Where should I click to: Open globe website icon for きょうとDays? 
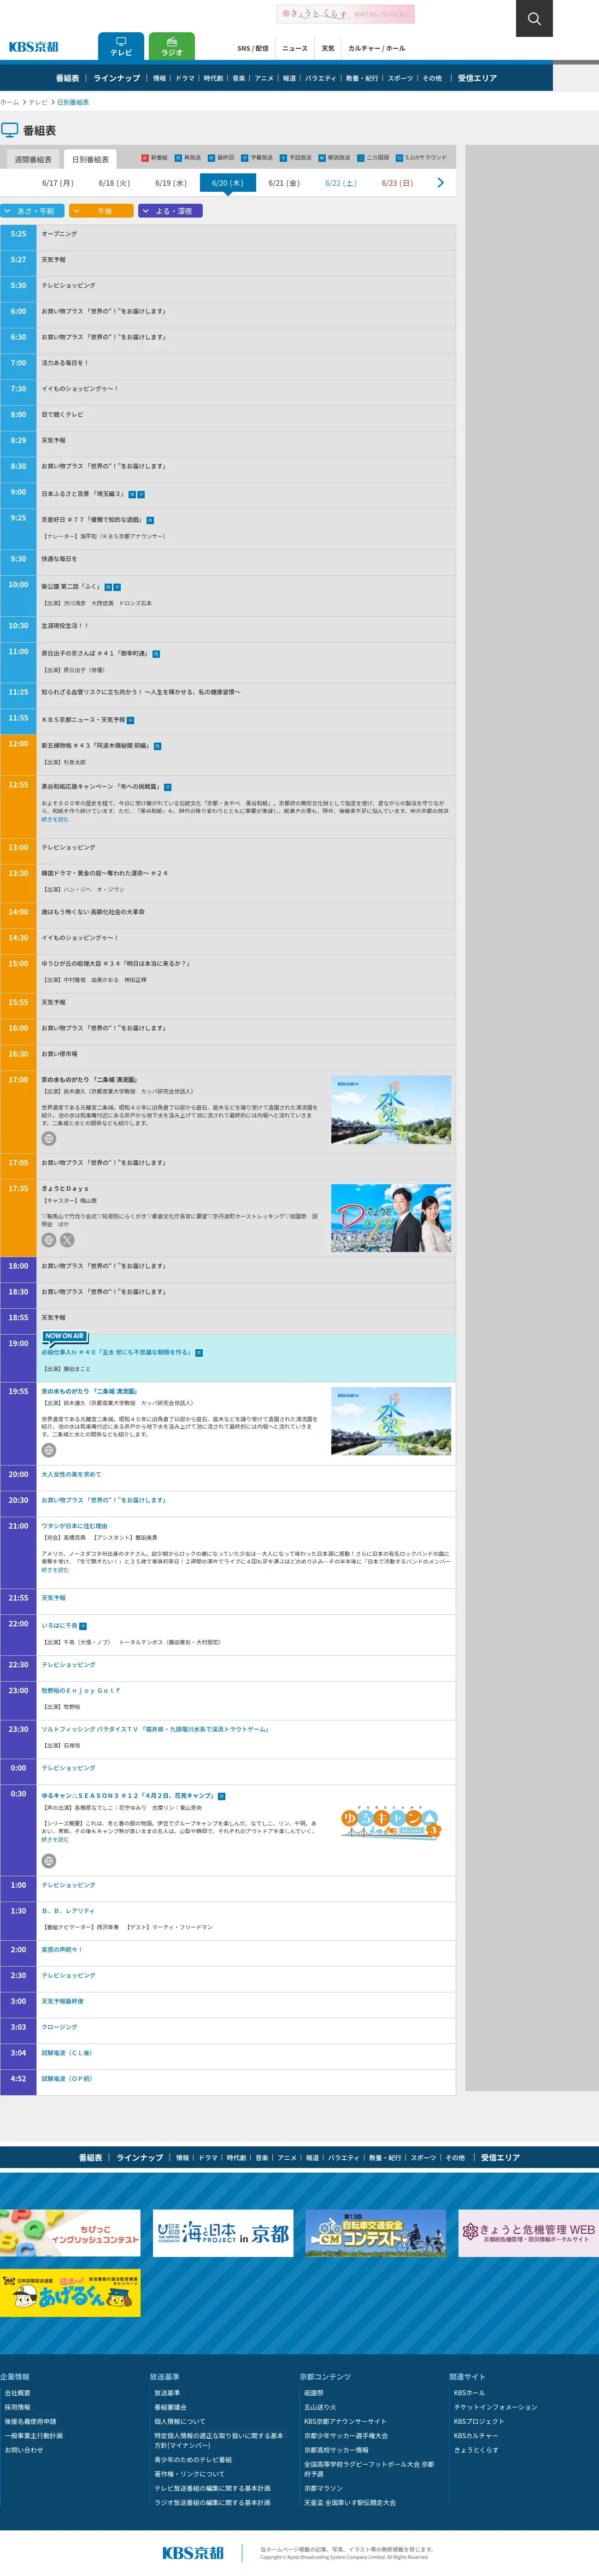(x=49, y=1240)
